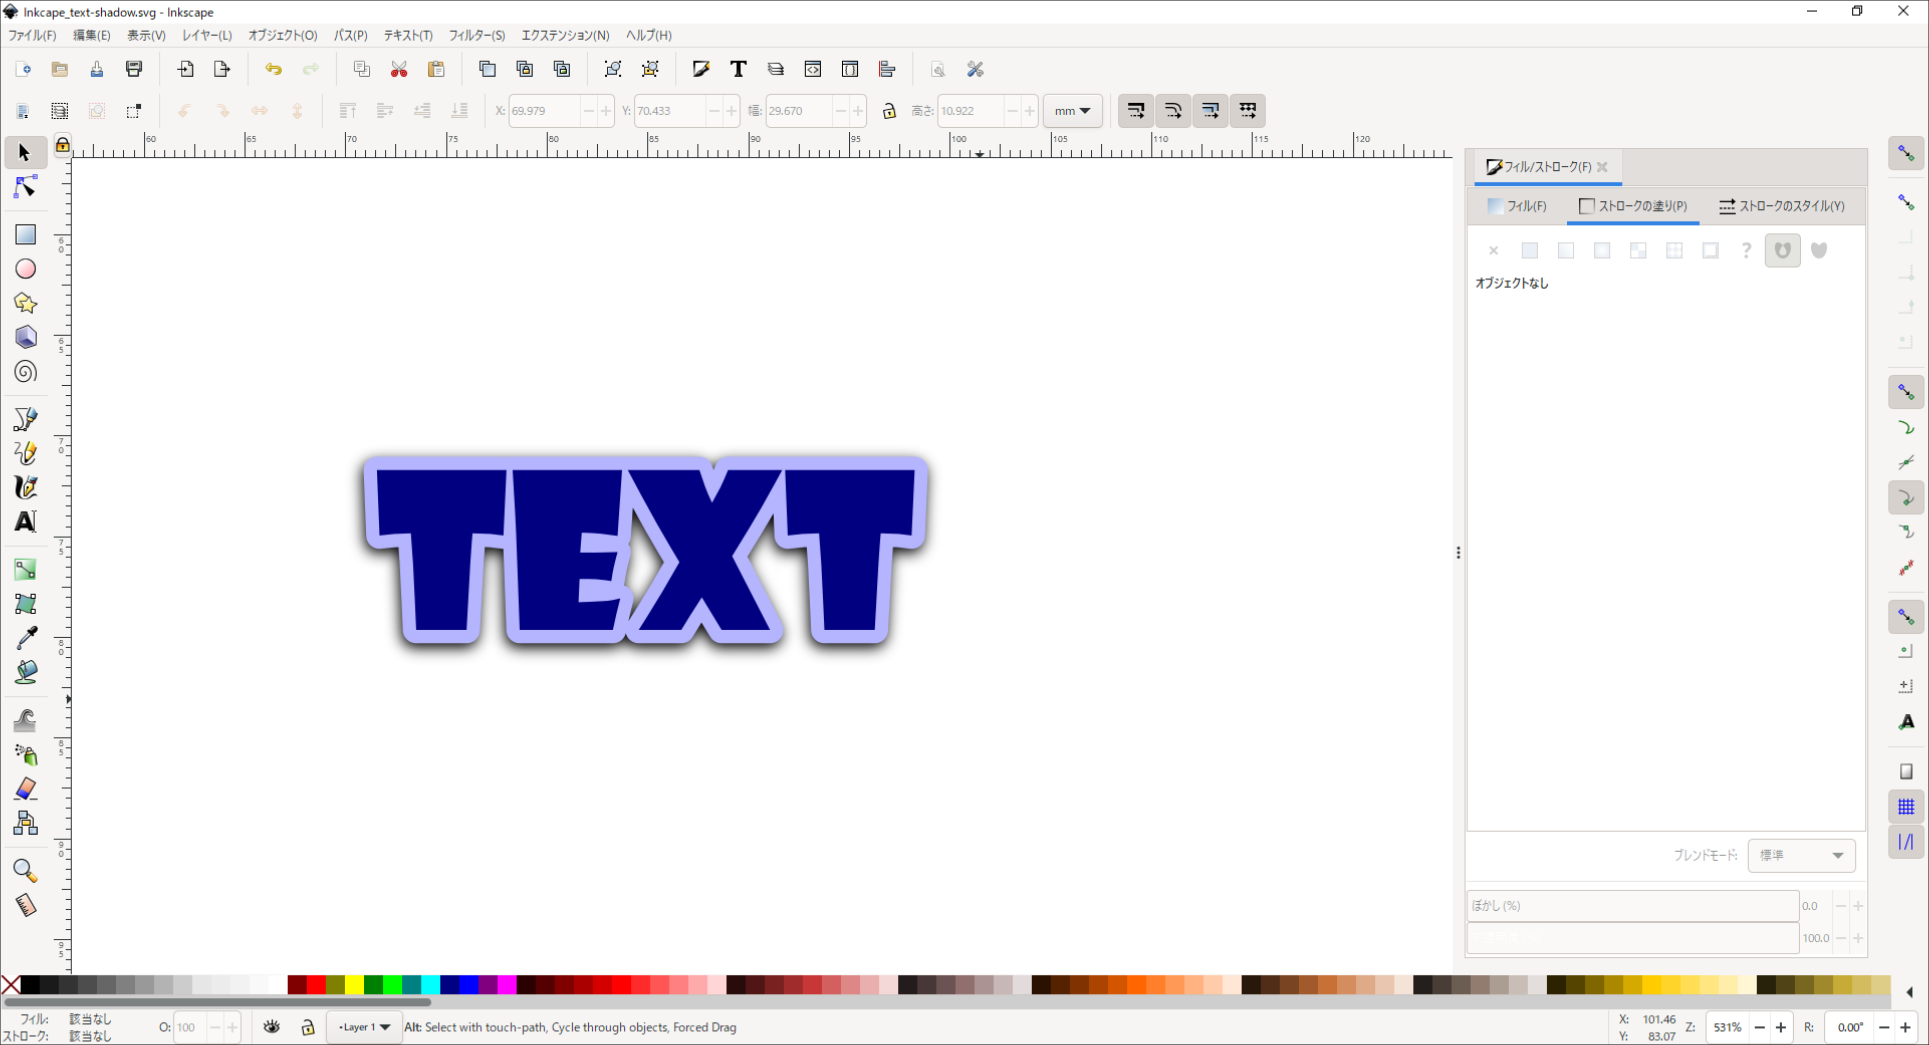Screen dimensions: 1929x1045
Task: Click the Undo arrow in toolbar
Action: pyautogui.click(x=273, y=69)
